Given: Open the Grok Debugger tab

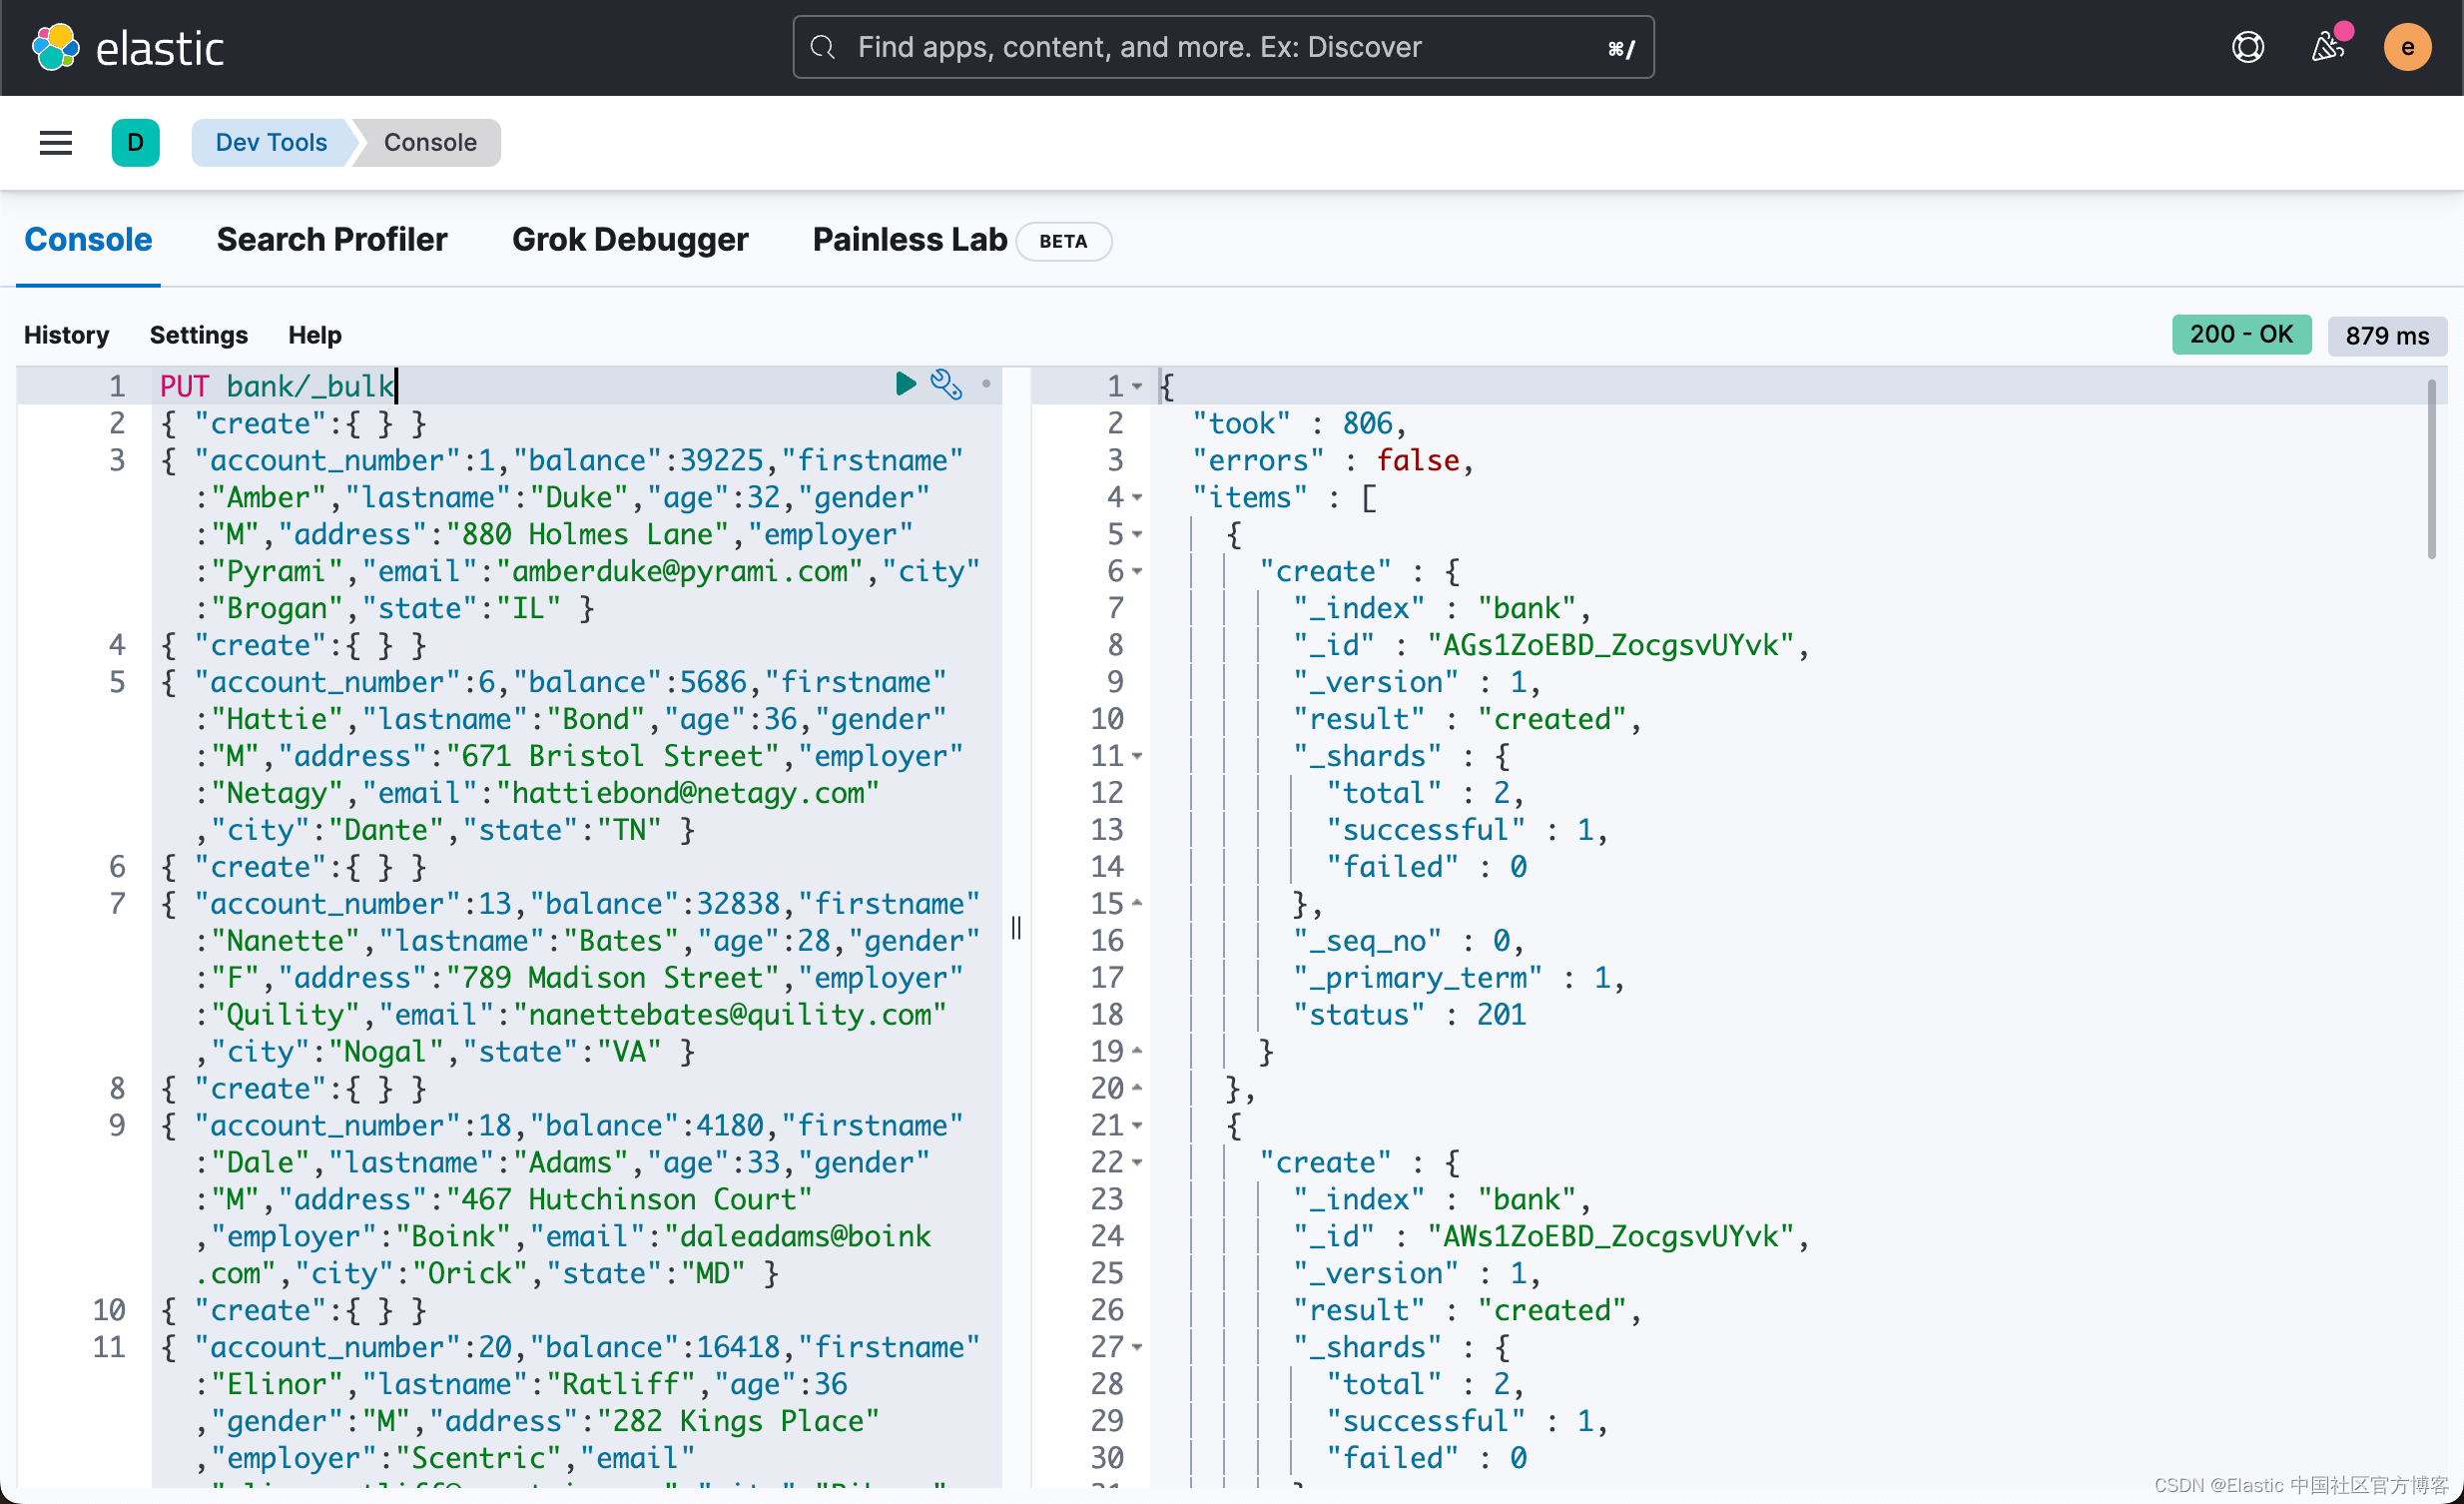Looking at the screenshot, I should click(x=630, y=240).
